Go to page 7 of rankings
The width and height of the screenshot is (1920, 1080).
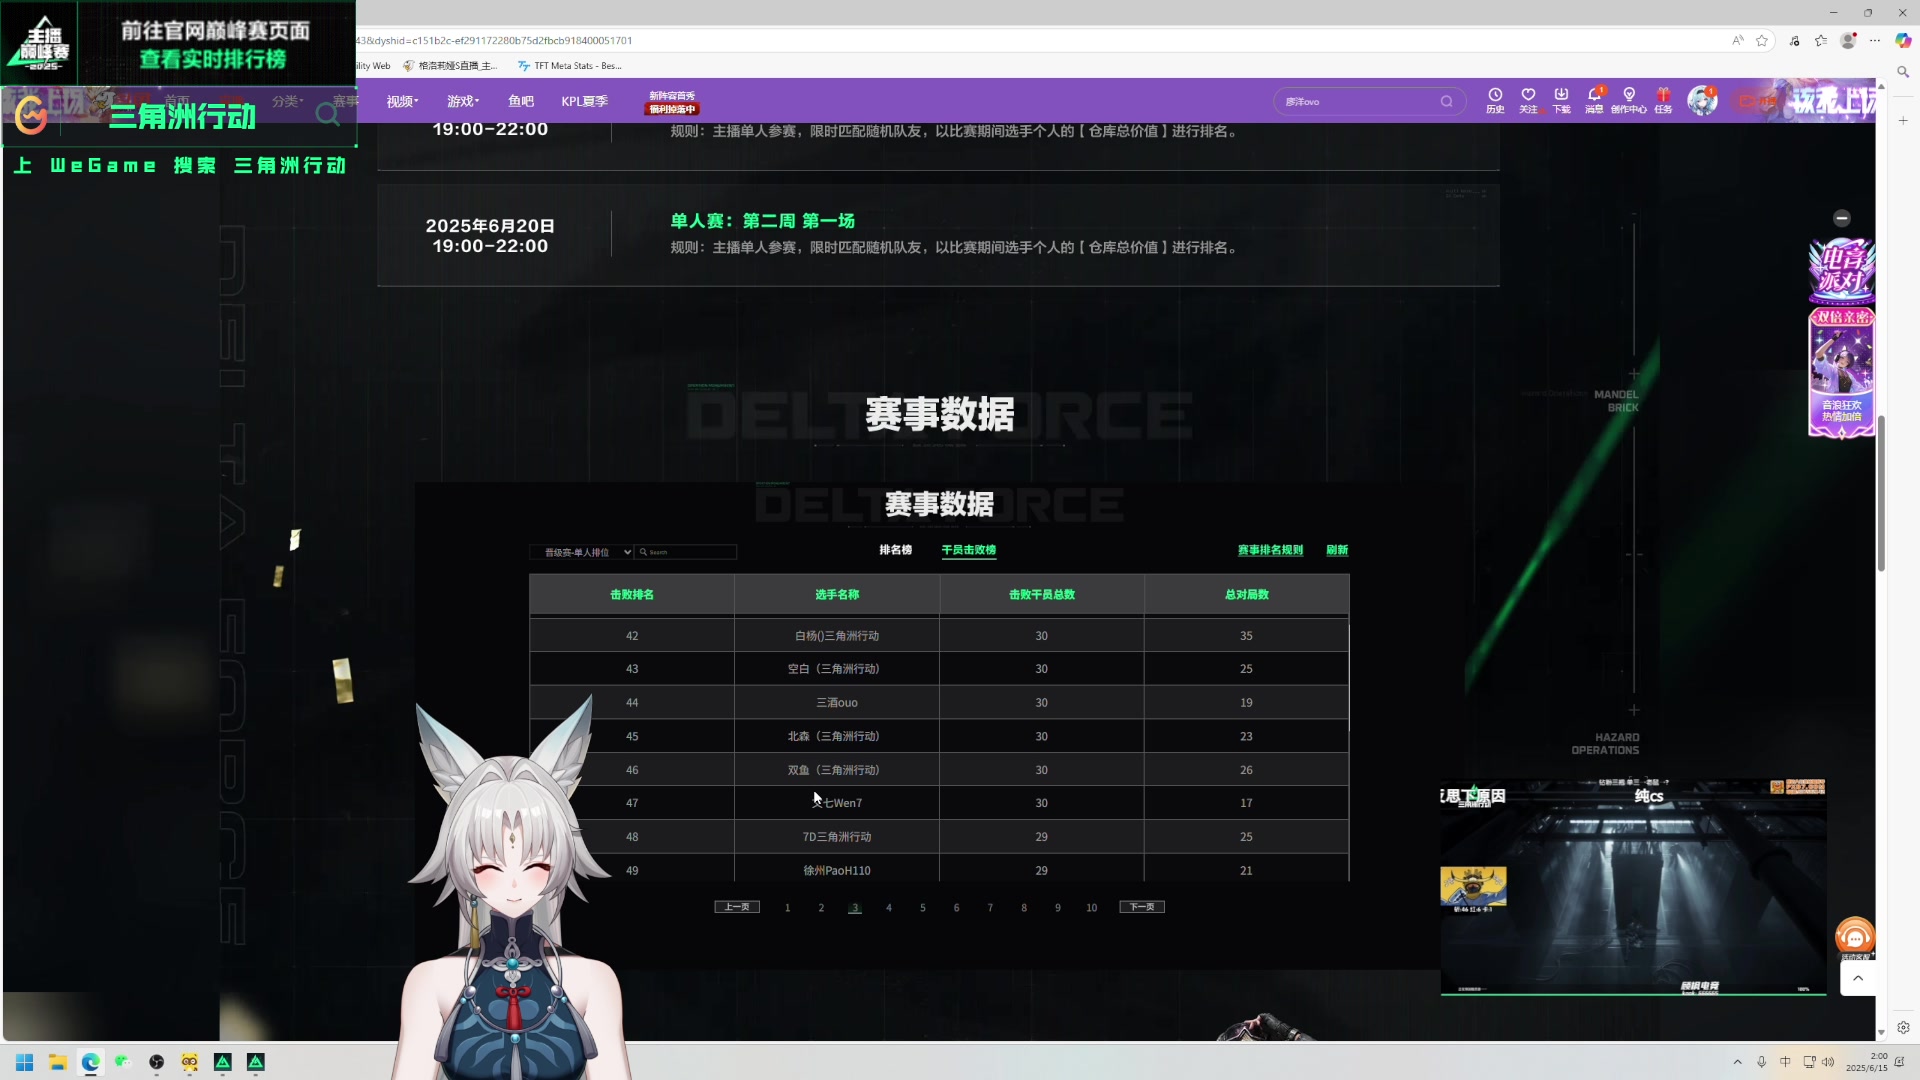[x=990, y=908]
